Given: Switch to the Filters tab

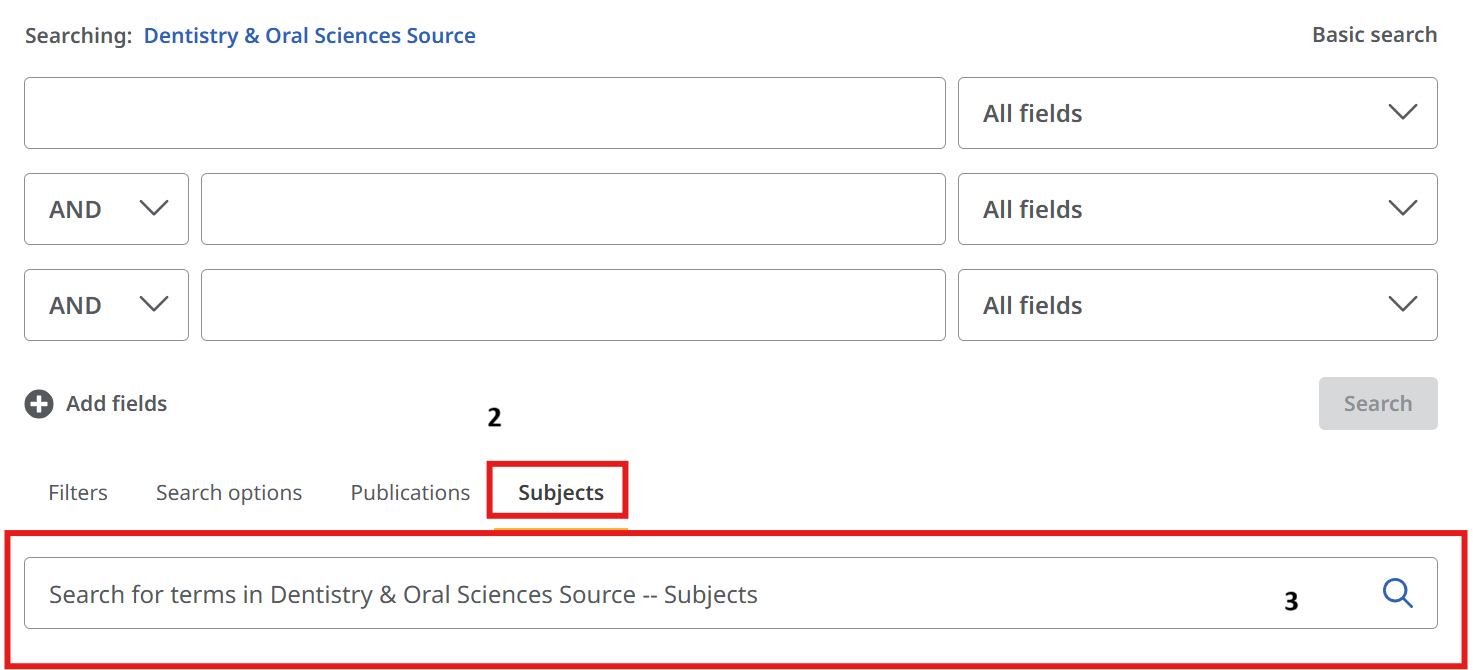Looking at the screenshot, I should 78,493.
